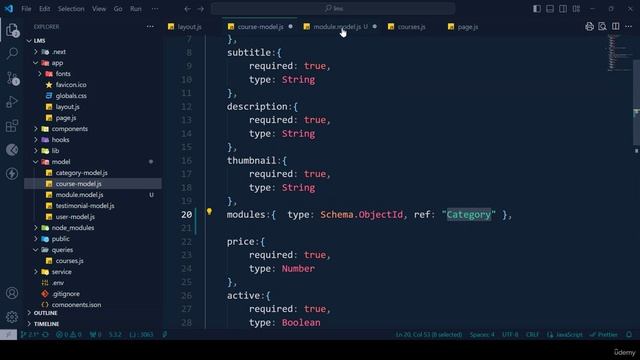Toggle the bottom panel visibility
The width and height of the screenshot is (640, 360).
click(x=550, y=9)
